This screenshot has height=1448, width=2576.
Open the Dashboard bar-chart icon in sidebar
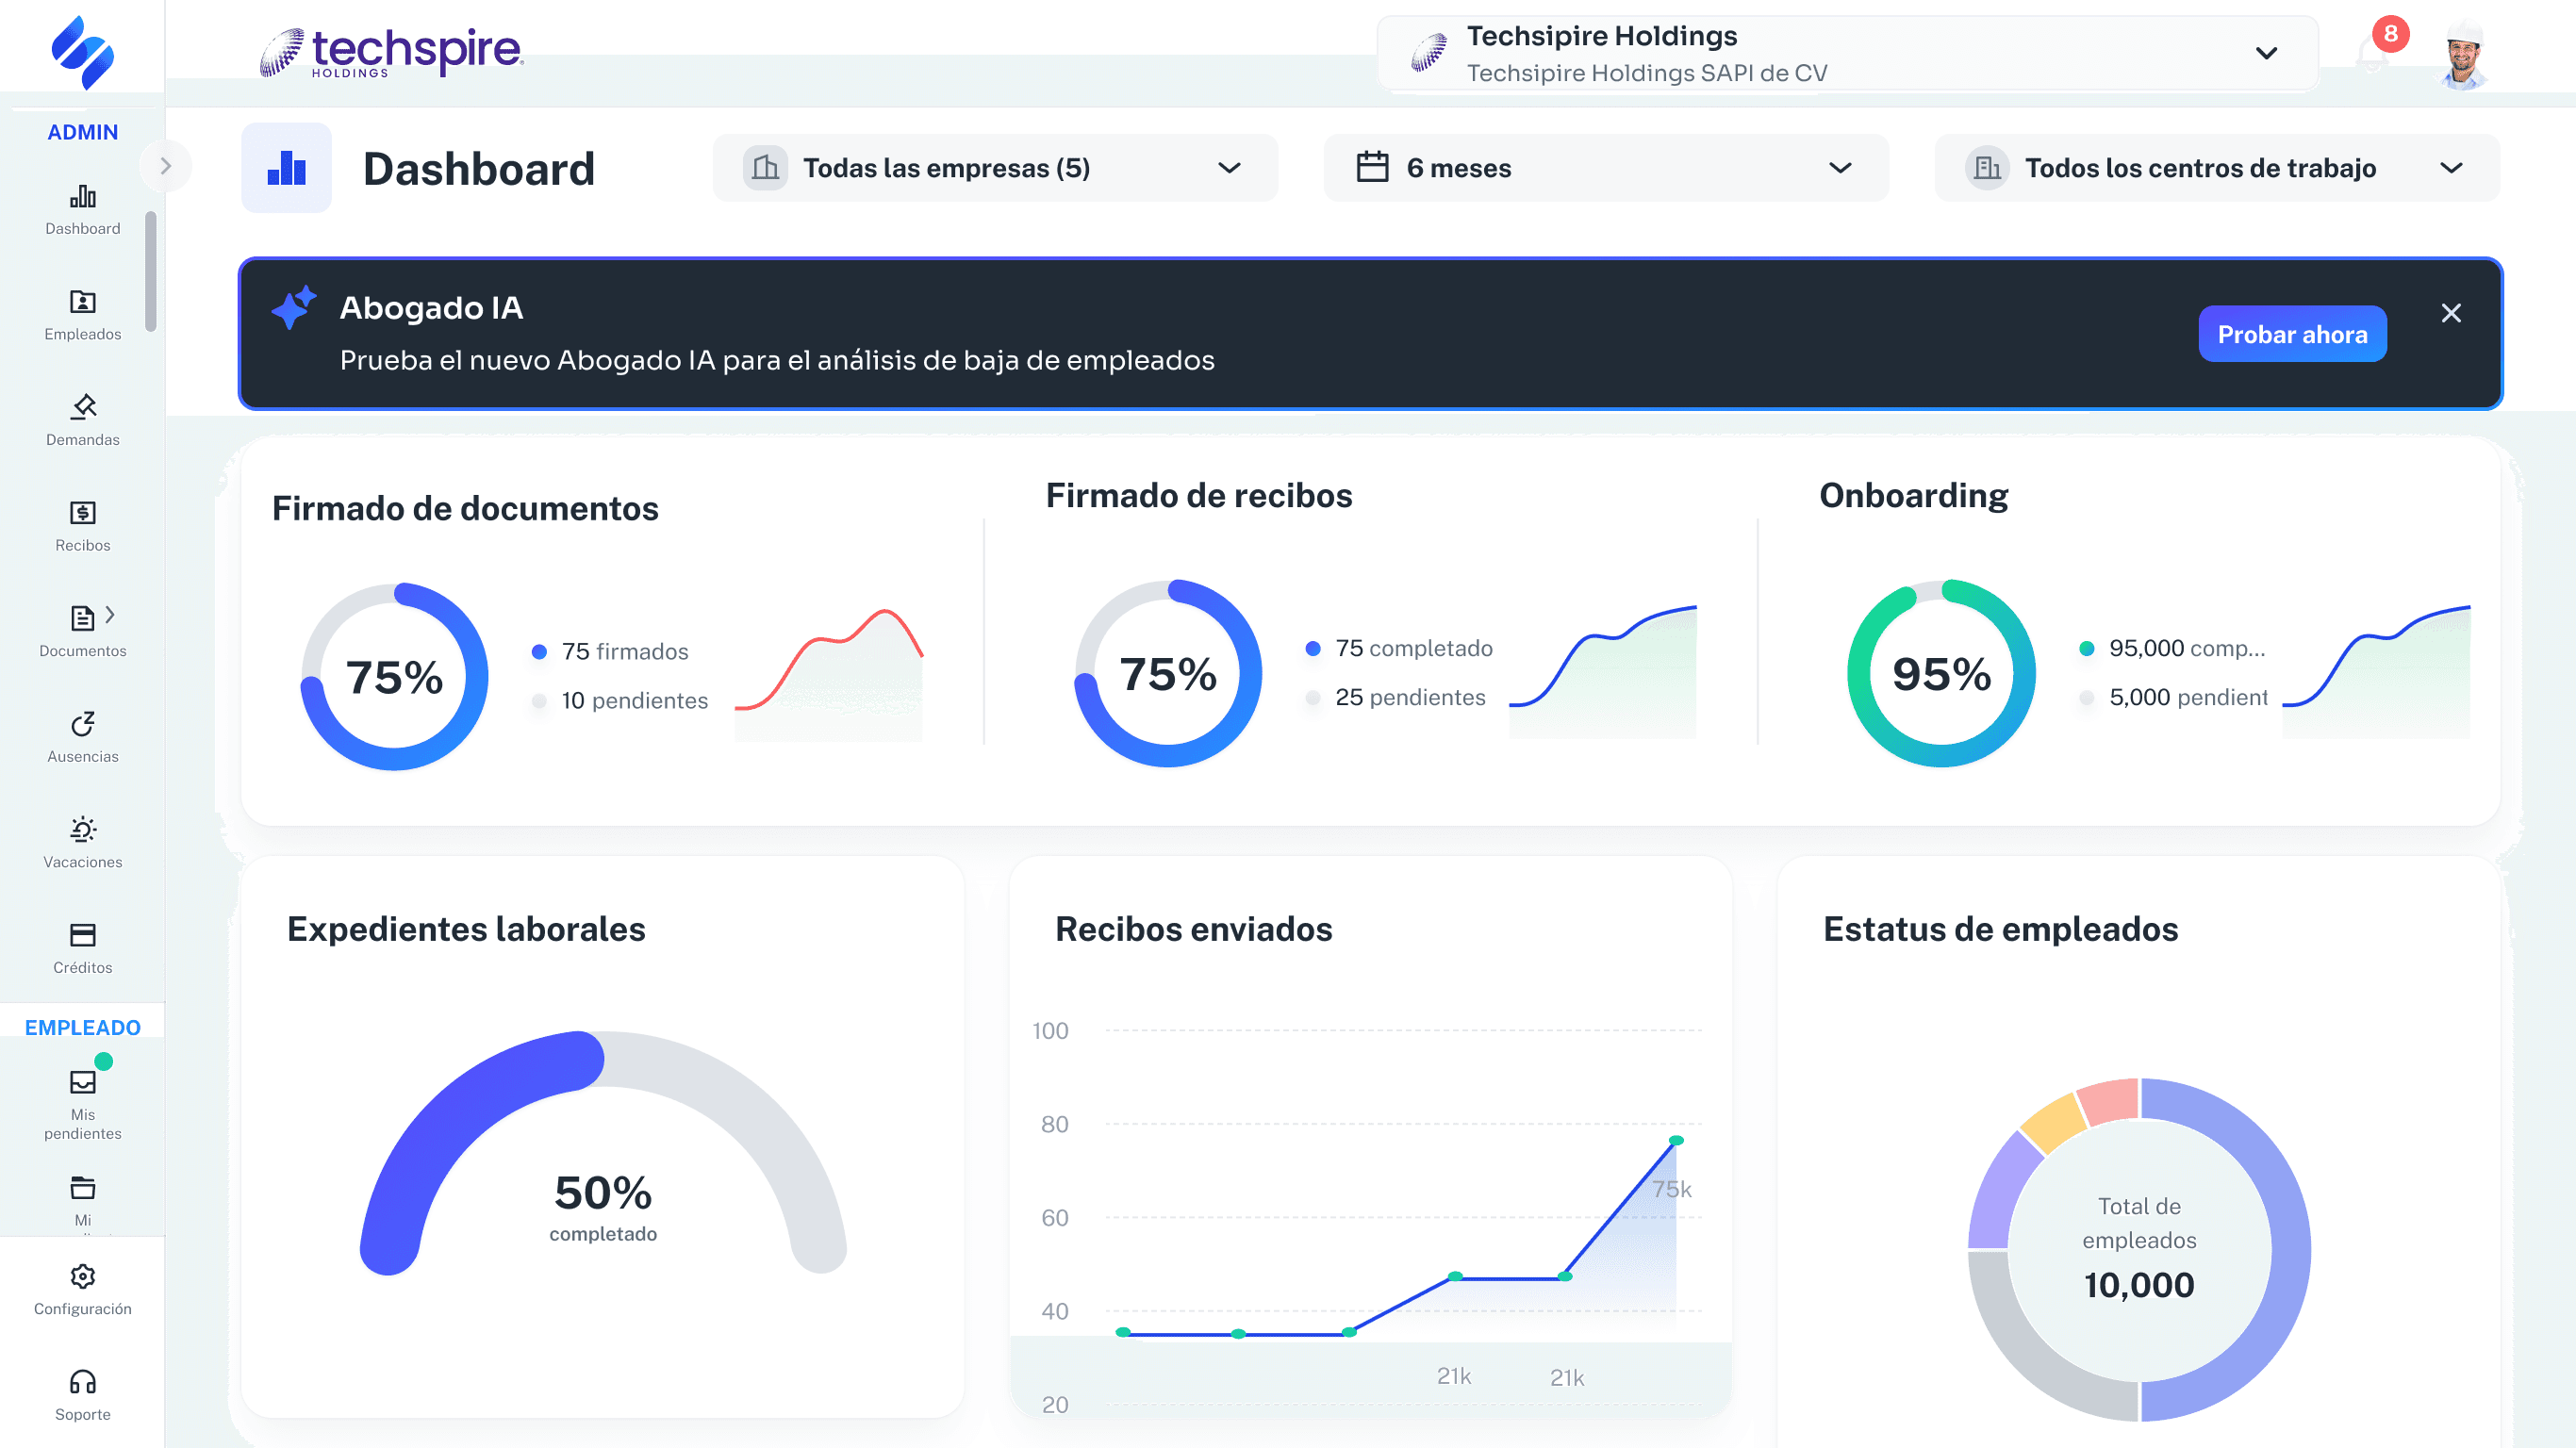click(82, 199)
